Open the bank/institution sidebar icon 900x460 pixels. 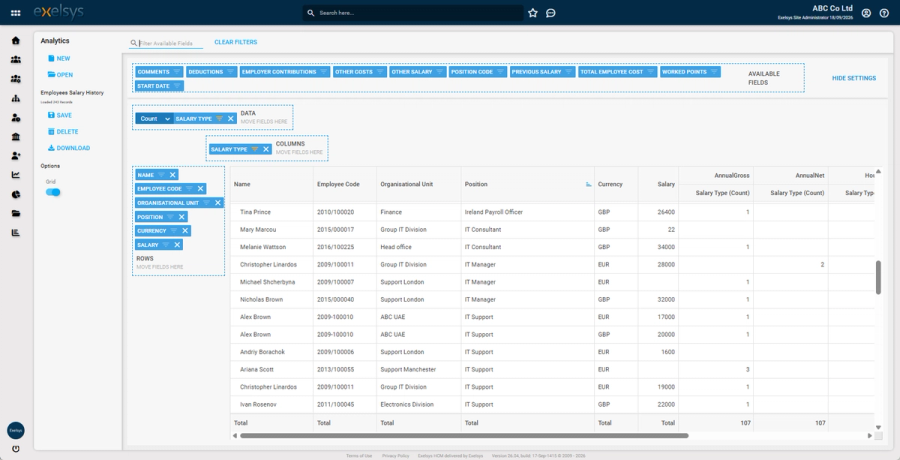[x=15, y=137]
